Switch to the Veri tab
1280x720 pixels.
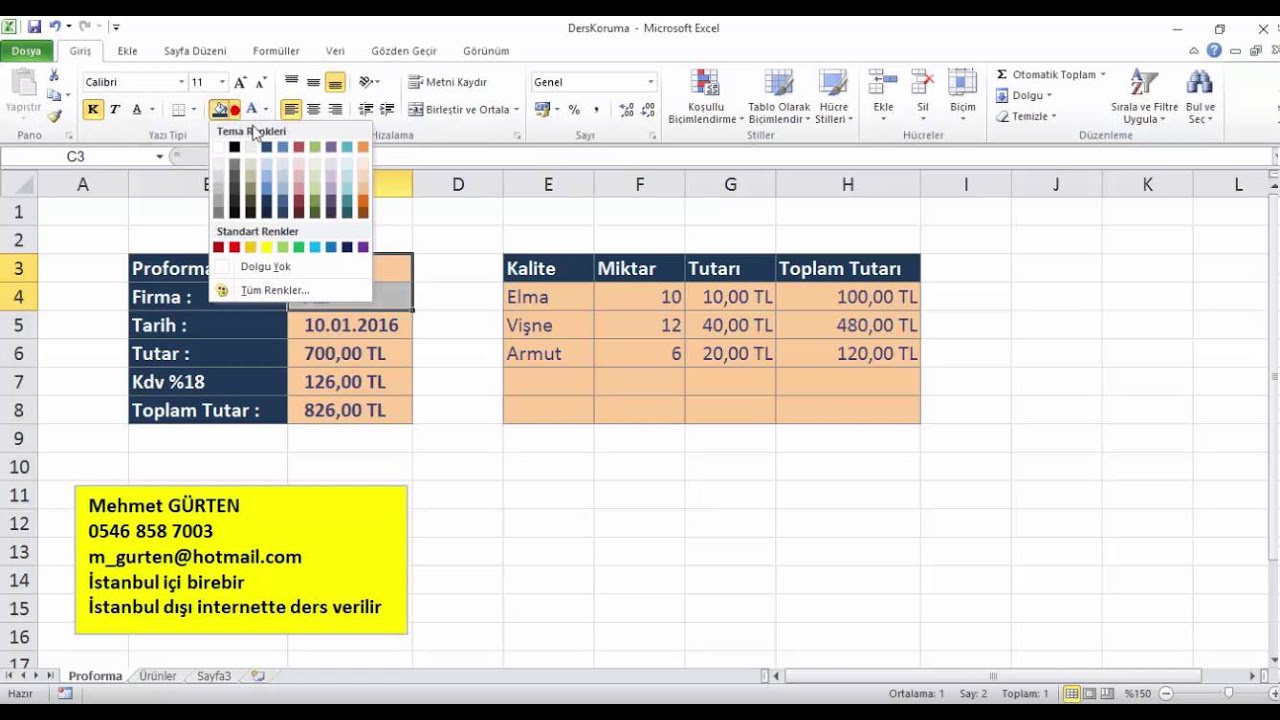click(x=335, y=51)
